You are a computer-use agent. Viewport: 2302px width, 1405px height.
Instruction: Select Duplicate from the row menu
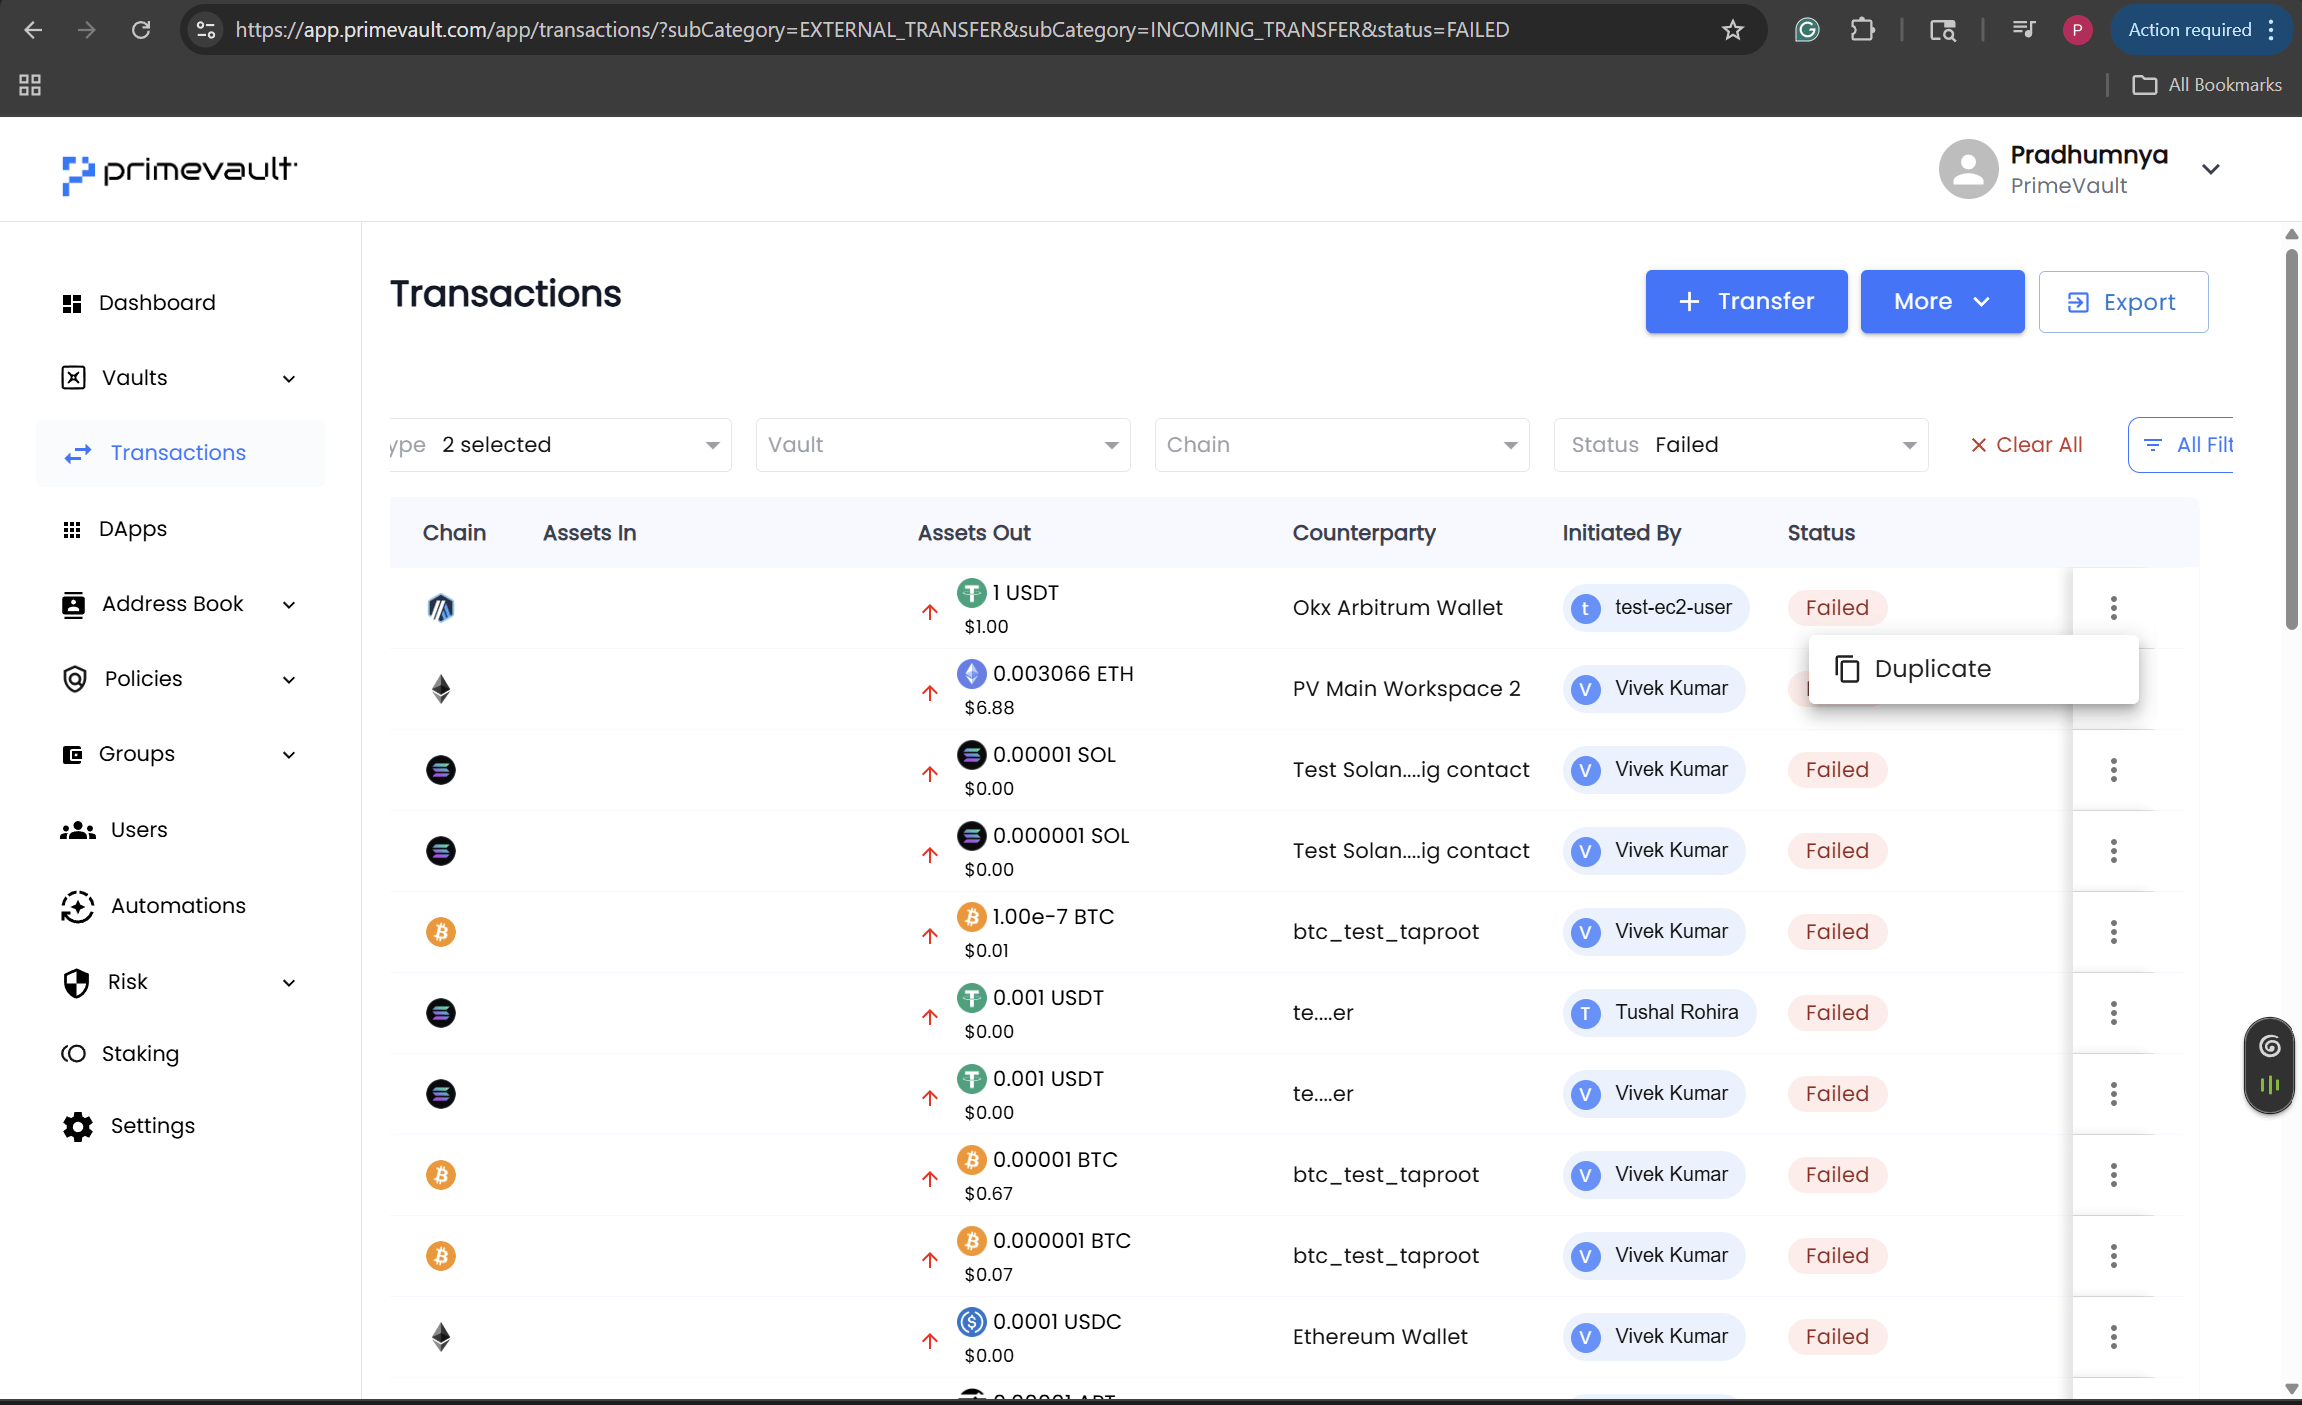pyautogui.click(x=1973, y=669)
